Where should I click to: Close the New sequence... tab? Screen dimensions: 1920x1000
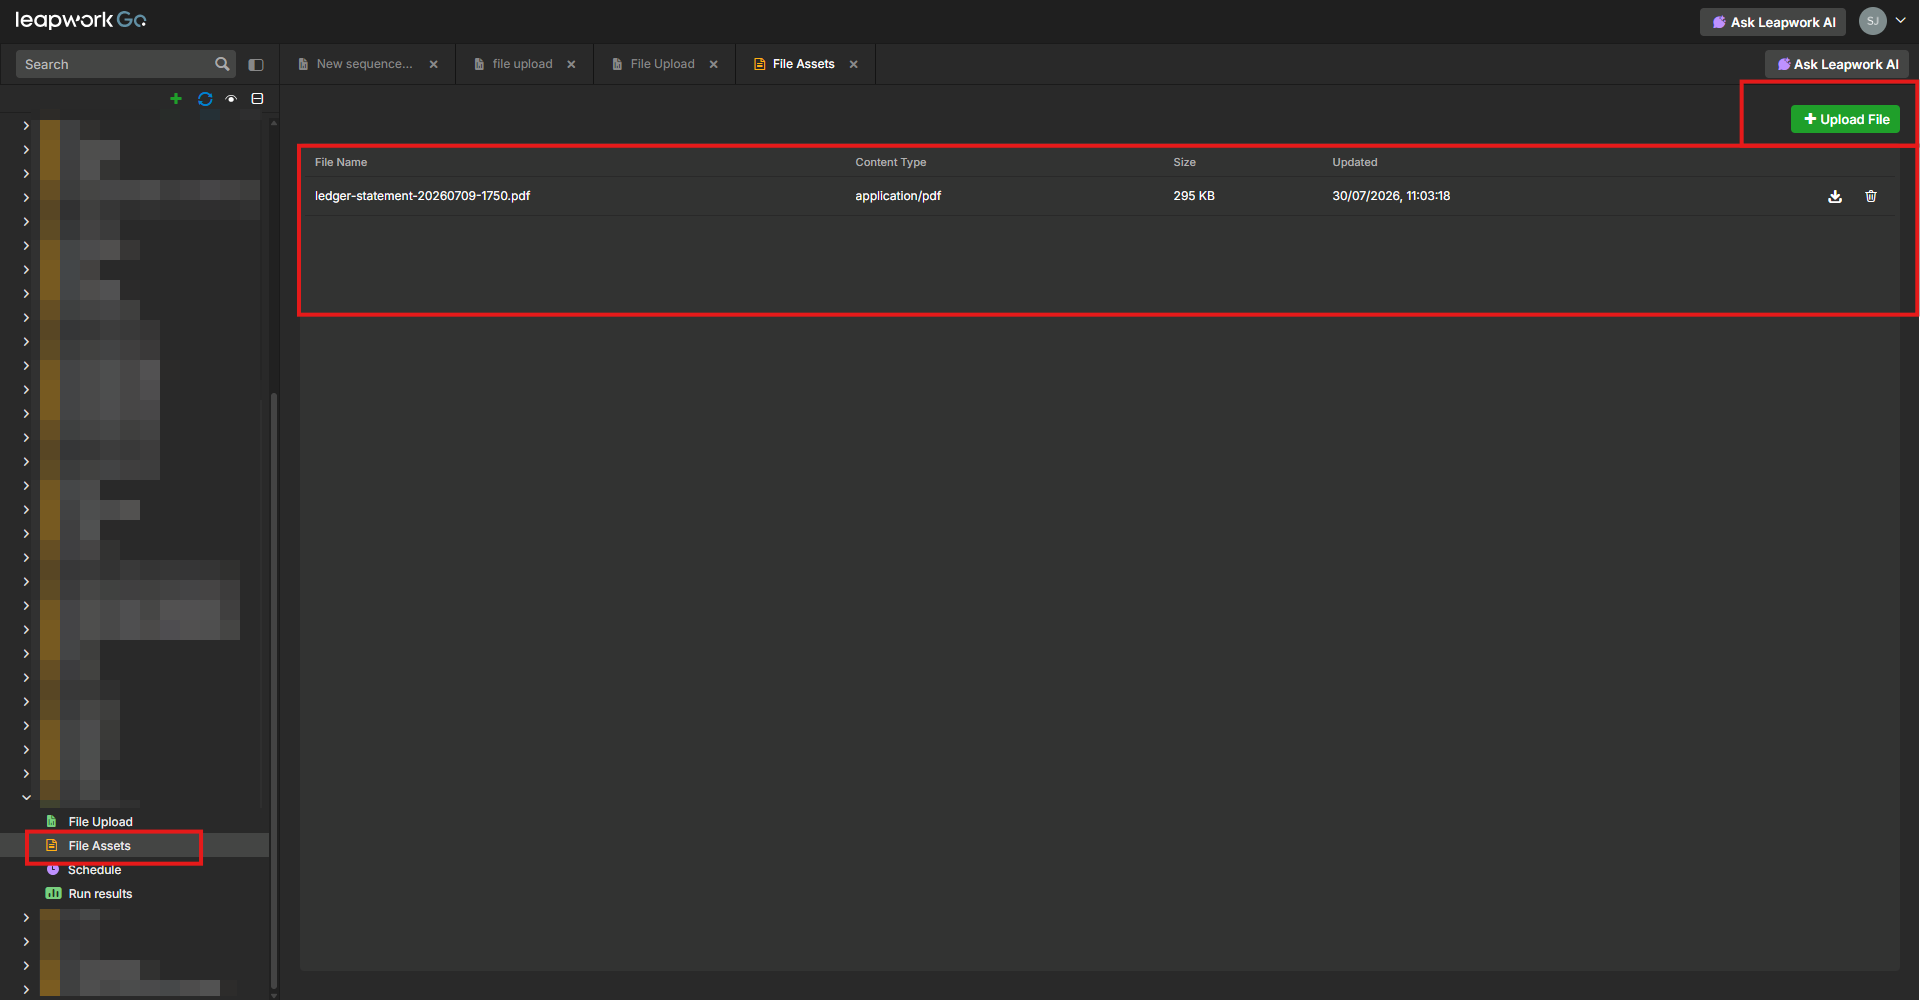(434, 64)
